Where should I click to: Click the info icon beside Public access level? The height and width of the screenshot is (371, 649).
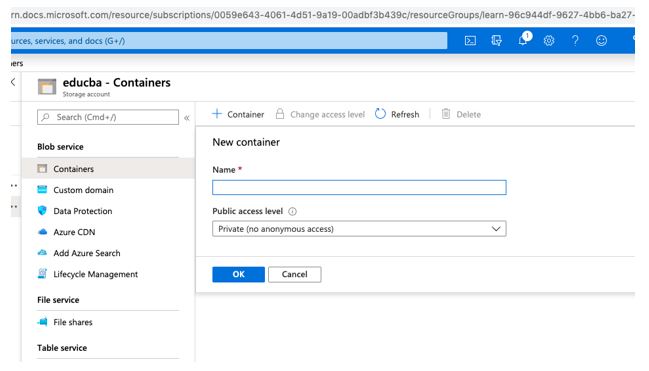pos(292,212)
